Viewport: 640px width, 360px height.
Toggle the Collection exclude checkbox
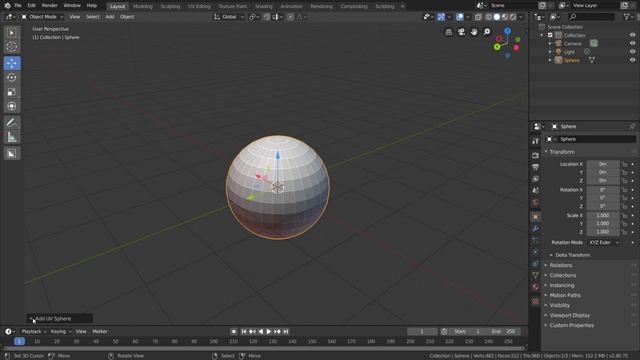click(x=550, y=35)
